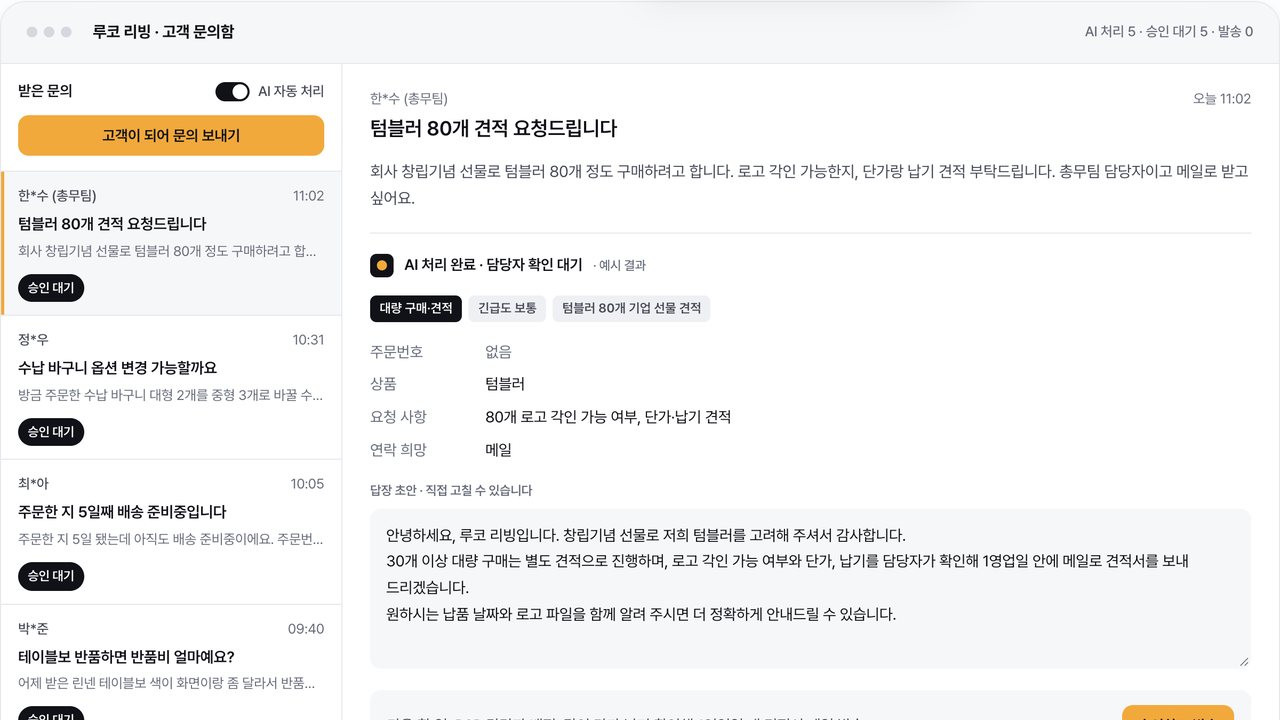
Task: Click the "· 예시 결과" label
Action: [619, 265]
